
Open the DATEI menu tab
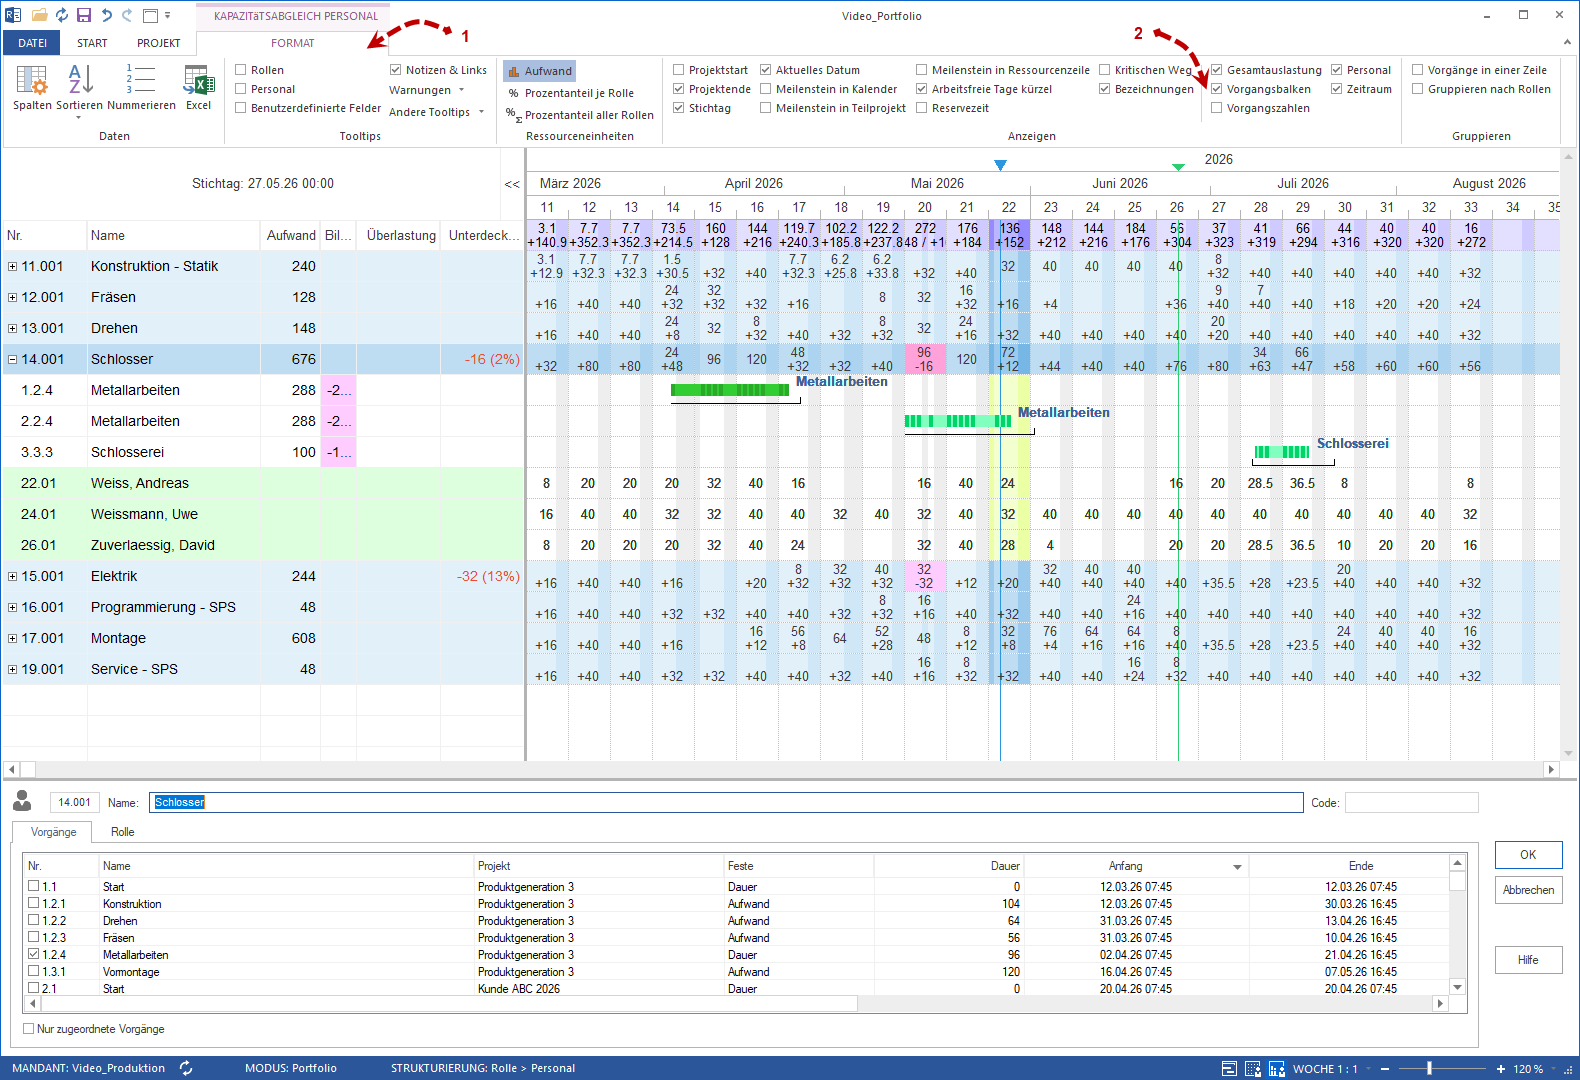[x=32, y=43]
